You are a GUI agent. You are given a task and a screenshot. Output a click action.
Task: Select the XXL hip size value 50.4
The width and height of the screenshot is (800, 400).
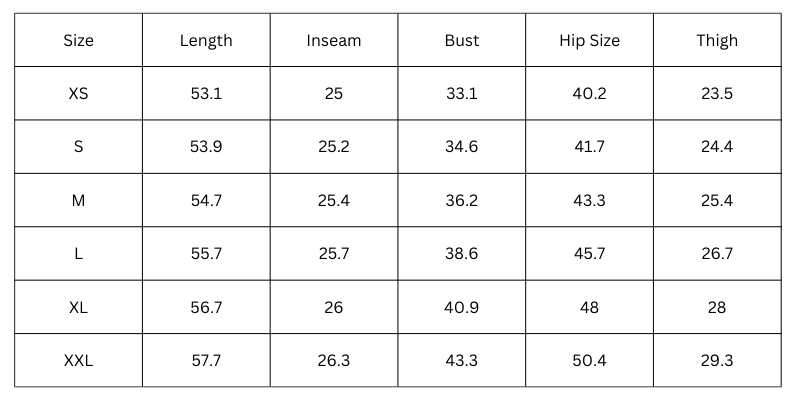589,360
